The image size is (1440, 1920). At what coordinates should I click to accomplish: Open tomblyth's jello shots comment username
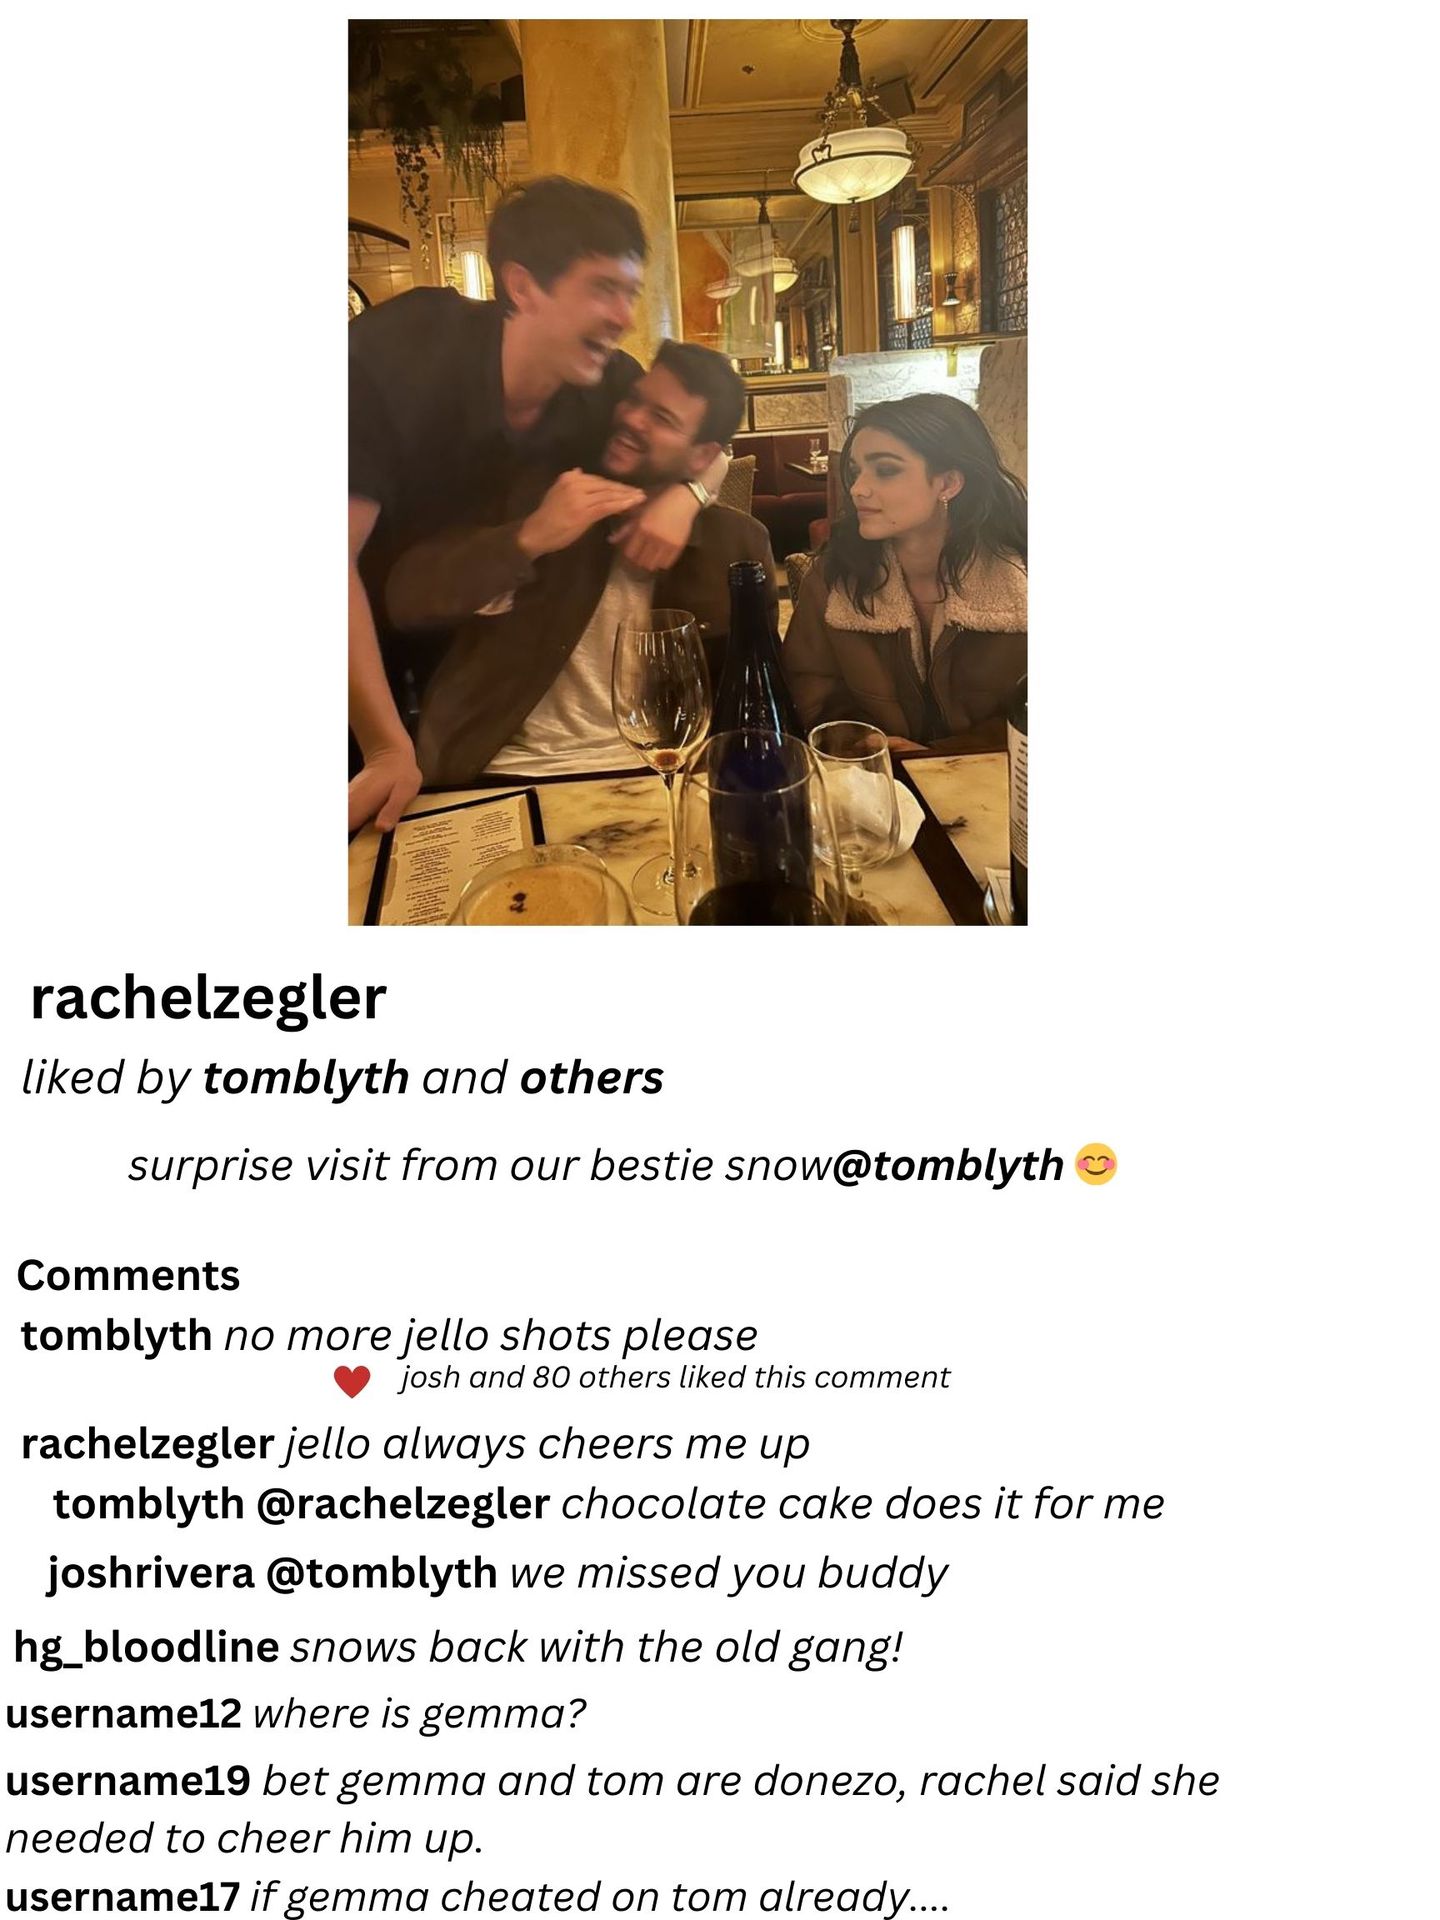coord(116,1335)
